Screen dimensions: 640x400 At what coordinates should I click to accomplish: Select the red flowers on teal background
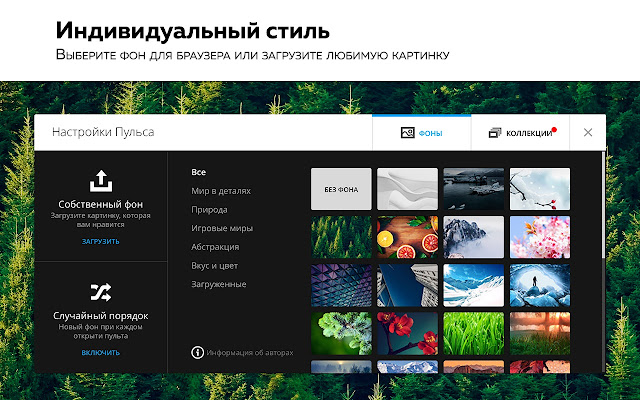pyautogui.click(x=407, y=333)
